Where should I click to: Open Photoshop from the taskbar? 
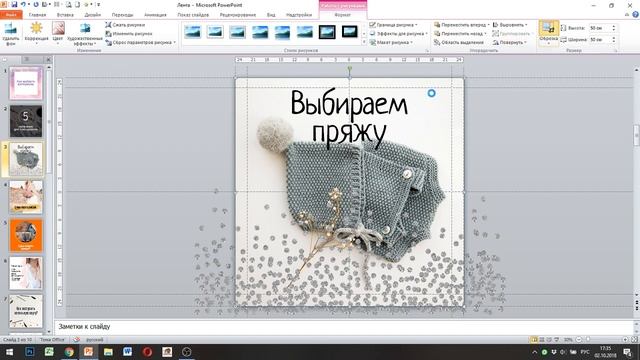point(29,352)
